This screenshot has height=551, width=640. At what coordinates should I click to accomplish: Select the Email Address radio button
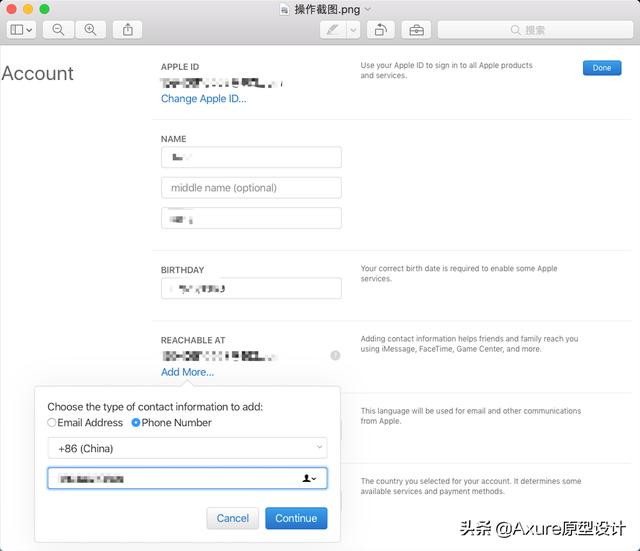(52, 423)
